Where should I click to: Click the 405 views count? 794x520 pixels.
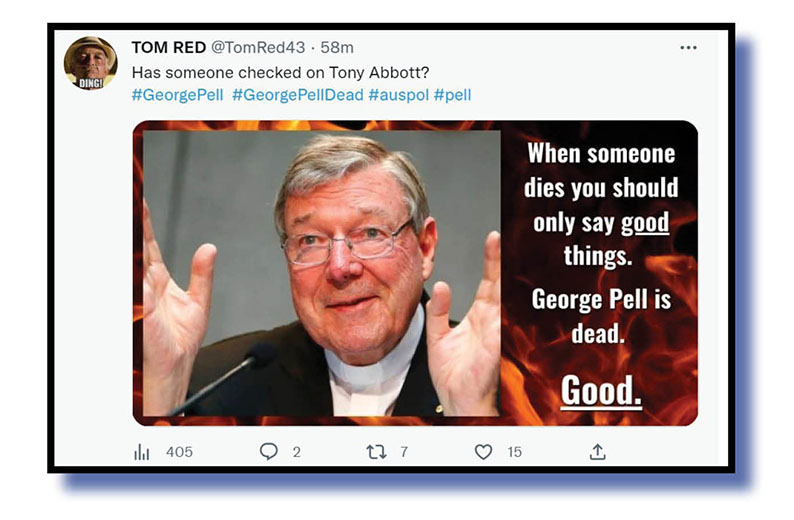[x=179, y=452]
